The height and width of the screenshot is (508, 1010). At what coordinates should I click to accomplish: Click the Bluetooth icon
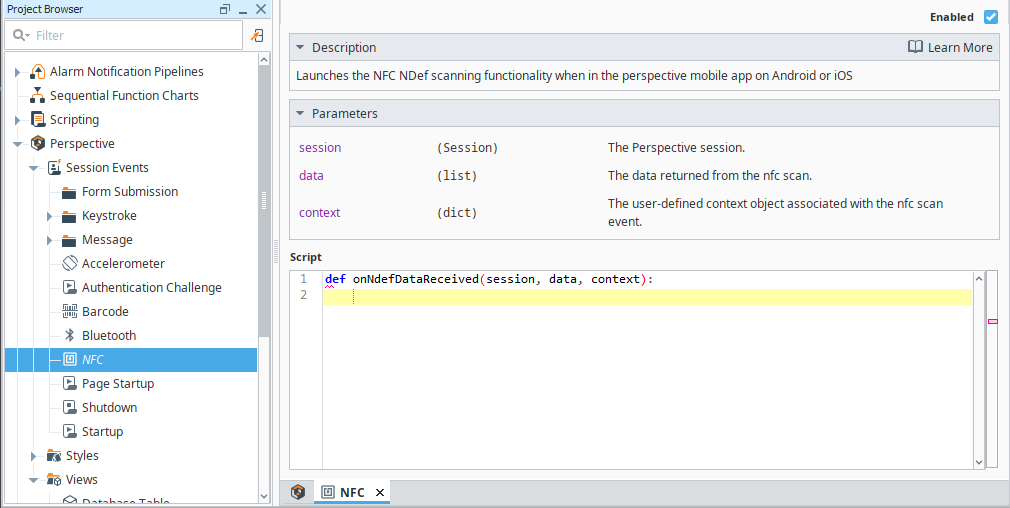click(70, 335)
